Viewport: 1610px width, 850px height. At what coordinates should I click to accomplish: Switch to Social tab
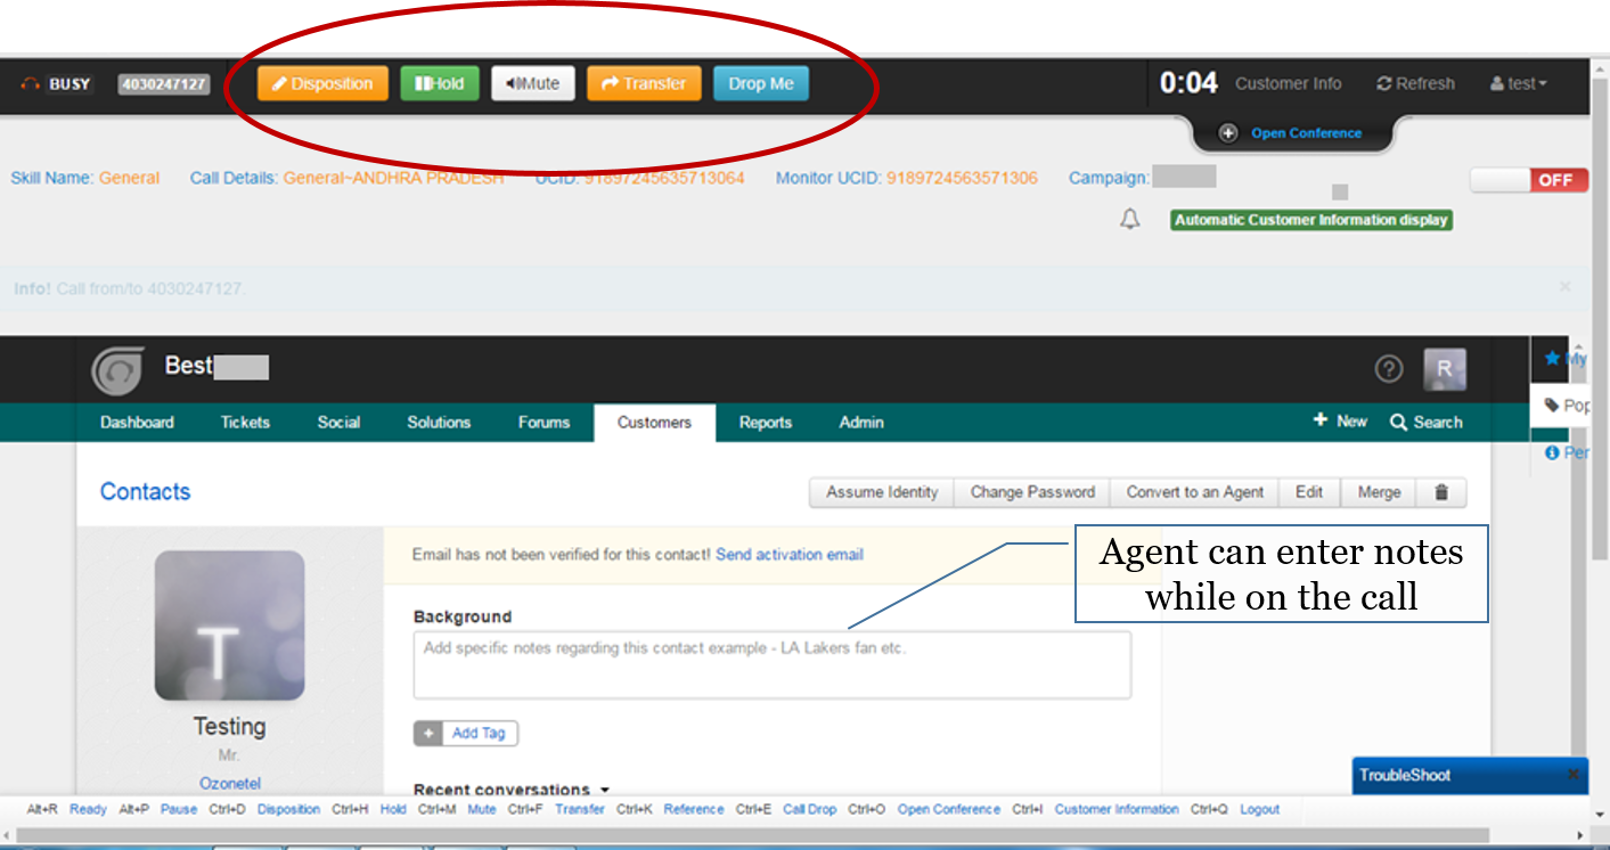coord(339,422)
